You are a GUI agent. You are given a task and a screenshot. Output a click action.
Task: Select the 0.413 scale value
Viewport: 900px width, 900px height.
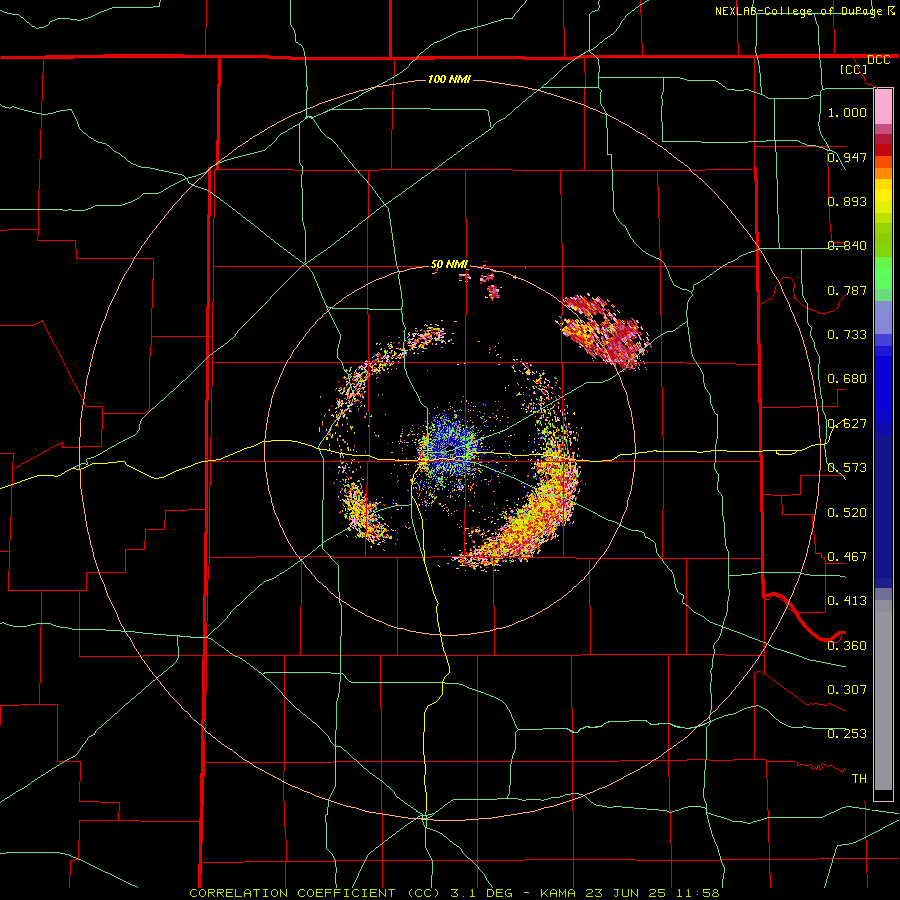pyautogui.click(x=847, y=600)
